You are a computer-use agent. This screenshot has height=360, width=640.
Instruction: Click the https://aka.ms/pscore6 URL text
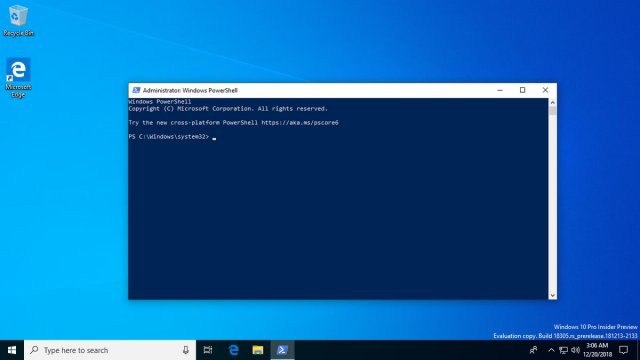300,122
